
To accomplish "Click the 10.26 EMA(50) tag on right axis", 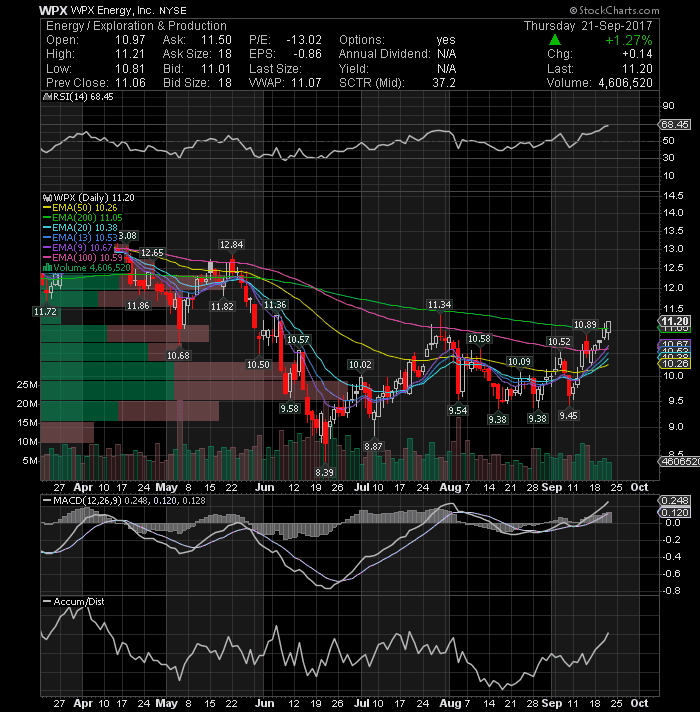I will click(x=675, y=364).
